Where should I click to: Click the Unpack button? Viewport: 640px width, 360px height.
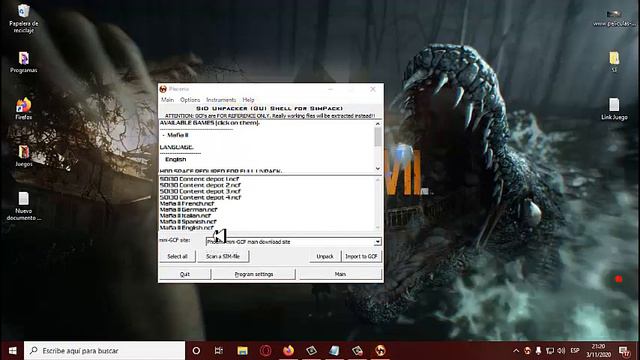tap(325, 256)
